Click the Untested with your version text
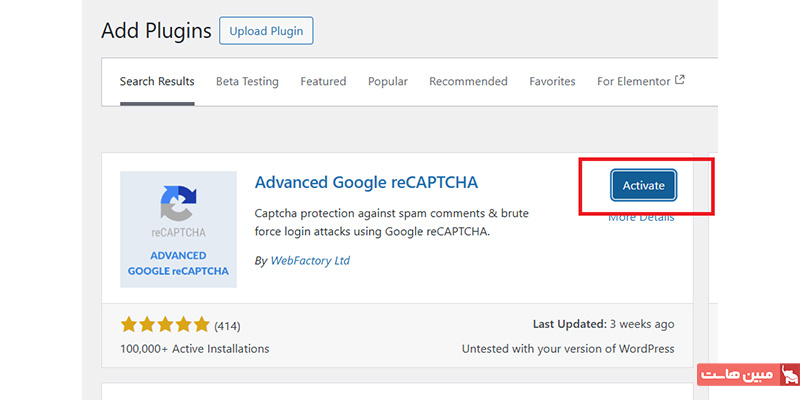Image resolution: width=800 pixels, height=400 pixels. tap(568, 349)
